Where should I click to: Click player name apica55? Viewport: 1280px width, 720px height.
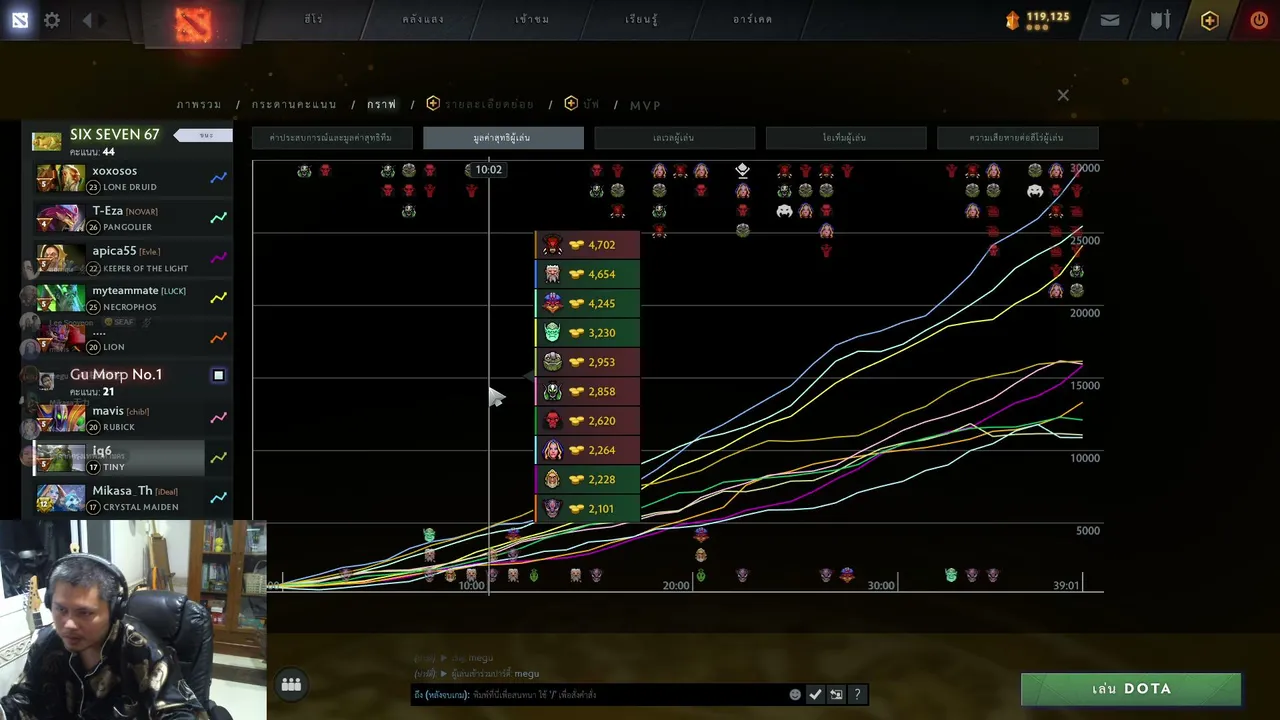114,251
